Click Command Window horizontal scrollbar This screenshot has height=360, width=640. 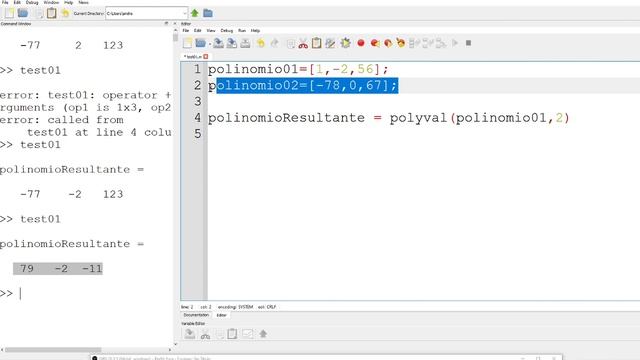coord(53,350)
